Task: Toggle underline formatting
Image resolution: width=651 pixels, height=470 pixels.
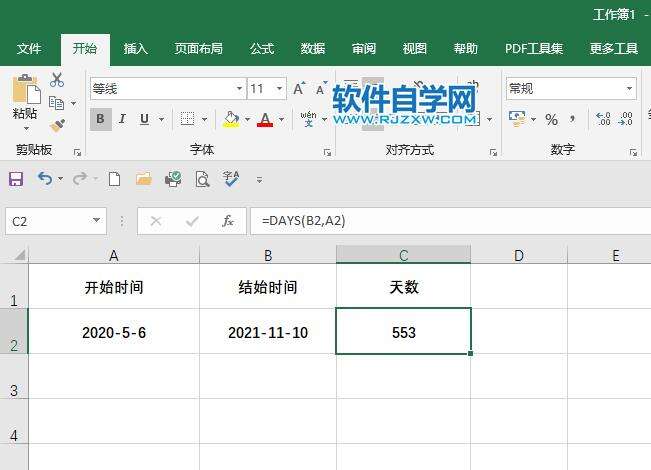Action: pyautogui.click(x=144, y=120)
